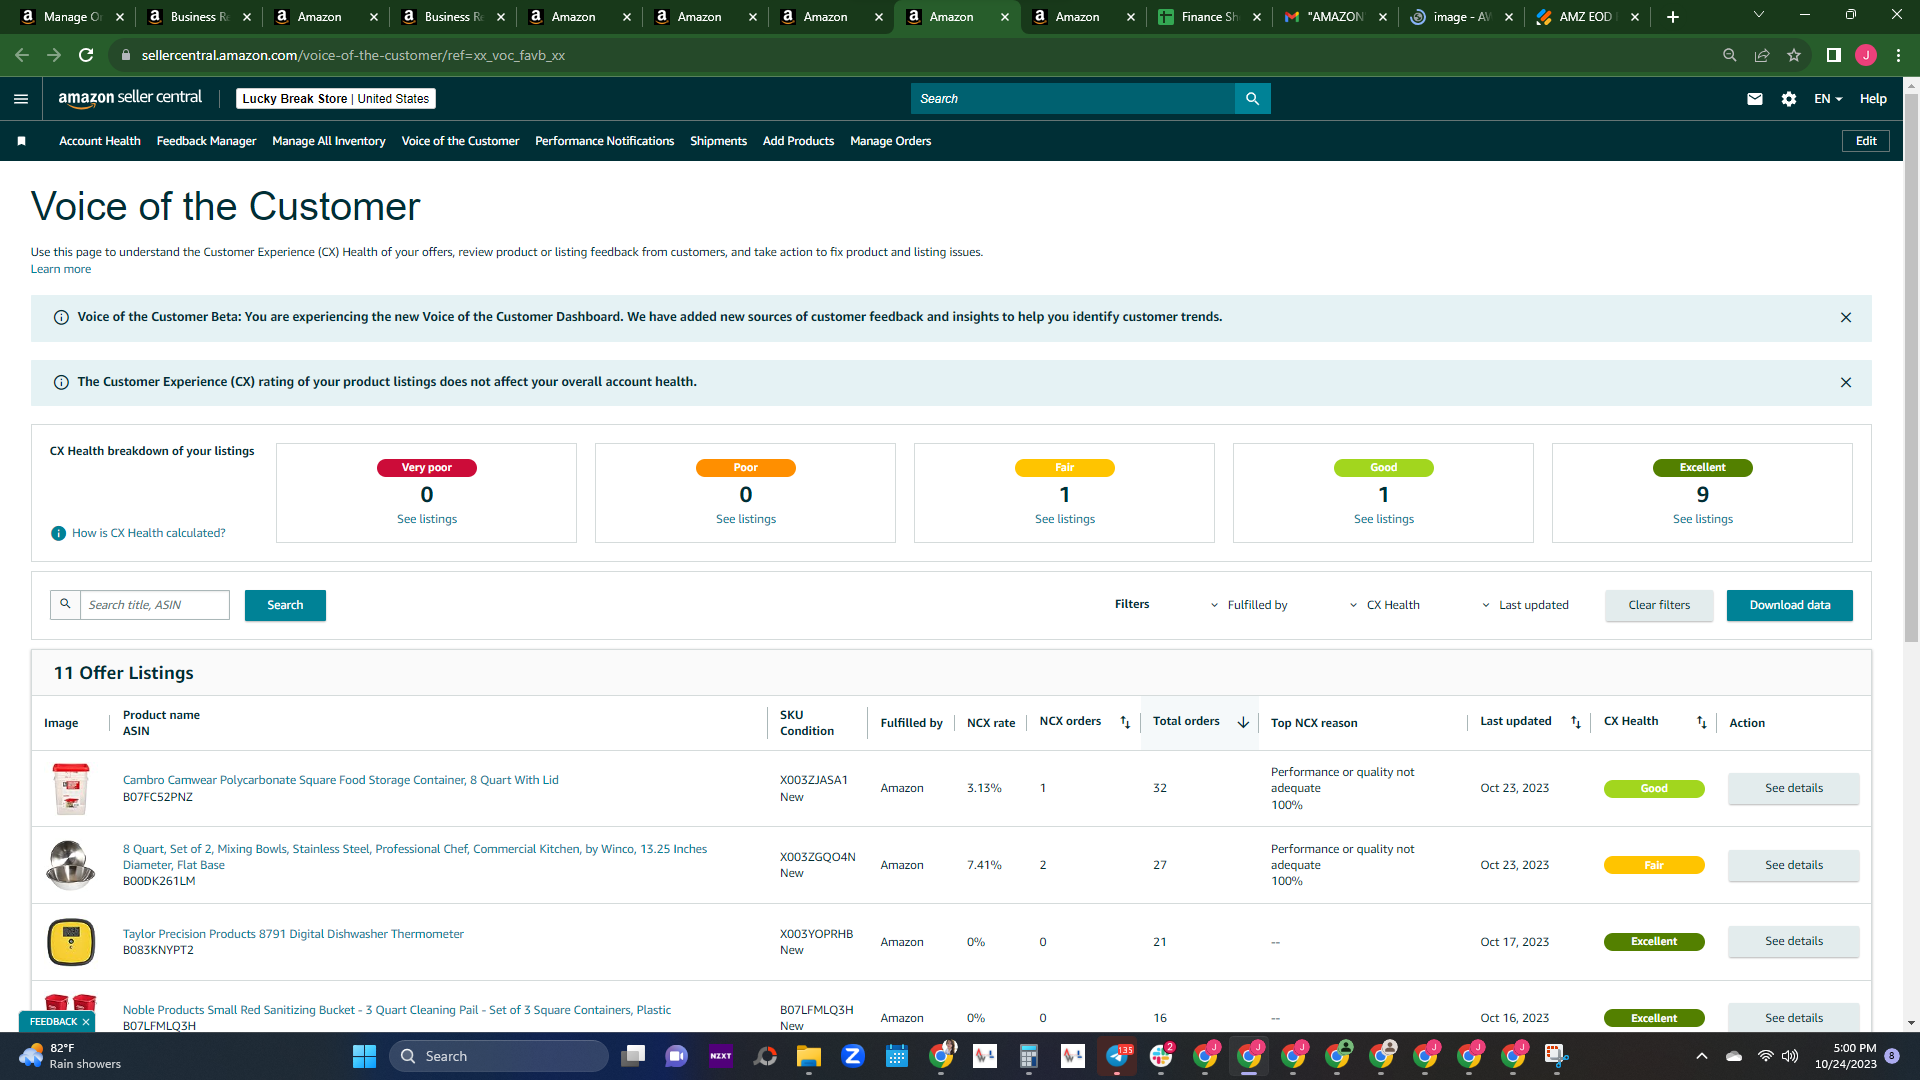Sort the table by Last updated
This screenshot has height=1080, width=1920.
(1576, 722)
